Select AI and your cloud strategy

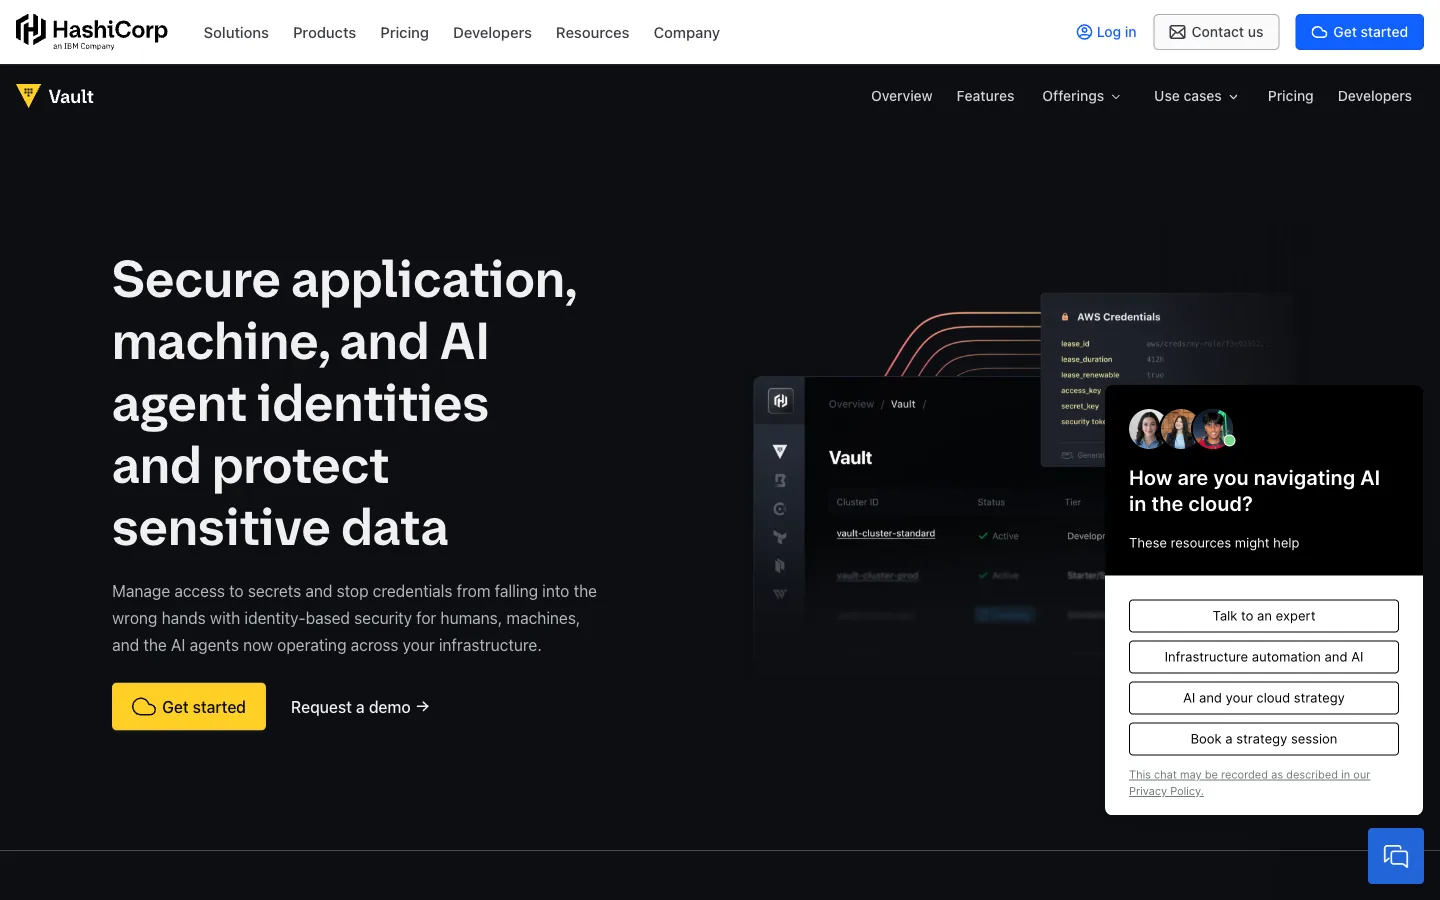[1264, 698]
